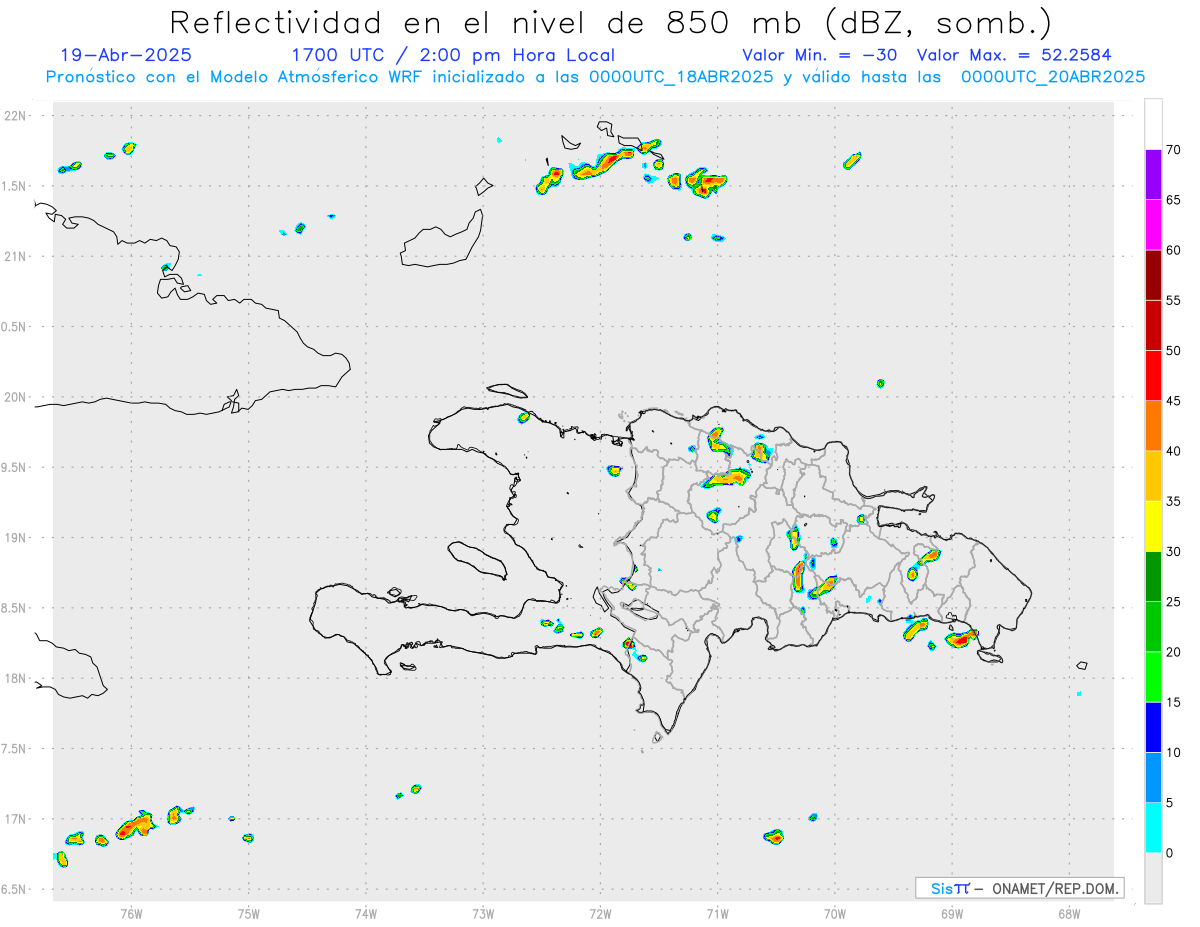Click the colorbar tick value '50'
Screen dimensions: 1200x927
pos(1173,351)
